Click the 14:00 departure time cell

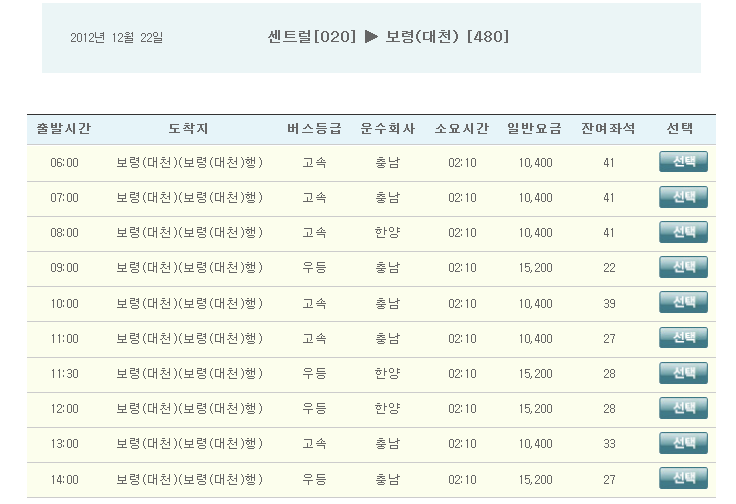[64, 480]
